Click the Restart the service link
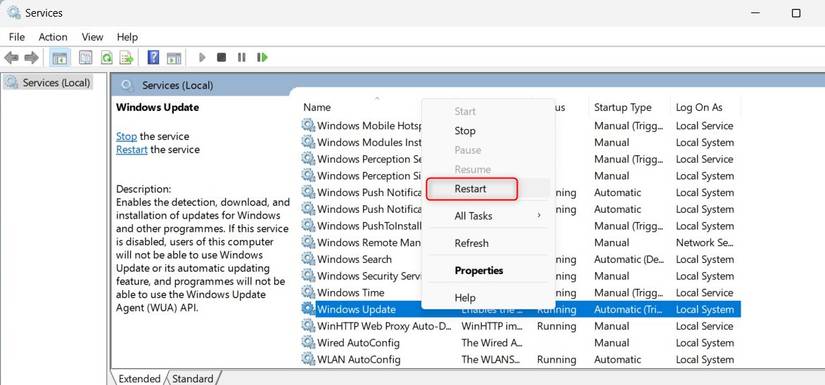The image size is (825, 385). coord(132,149)
